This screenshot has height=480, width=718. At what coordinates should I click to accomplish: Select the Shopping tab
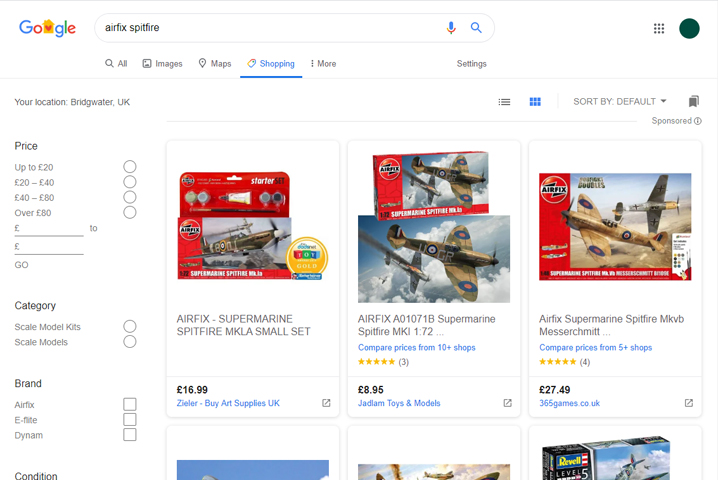coord(271,64)
